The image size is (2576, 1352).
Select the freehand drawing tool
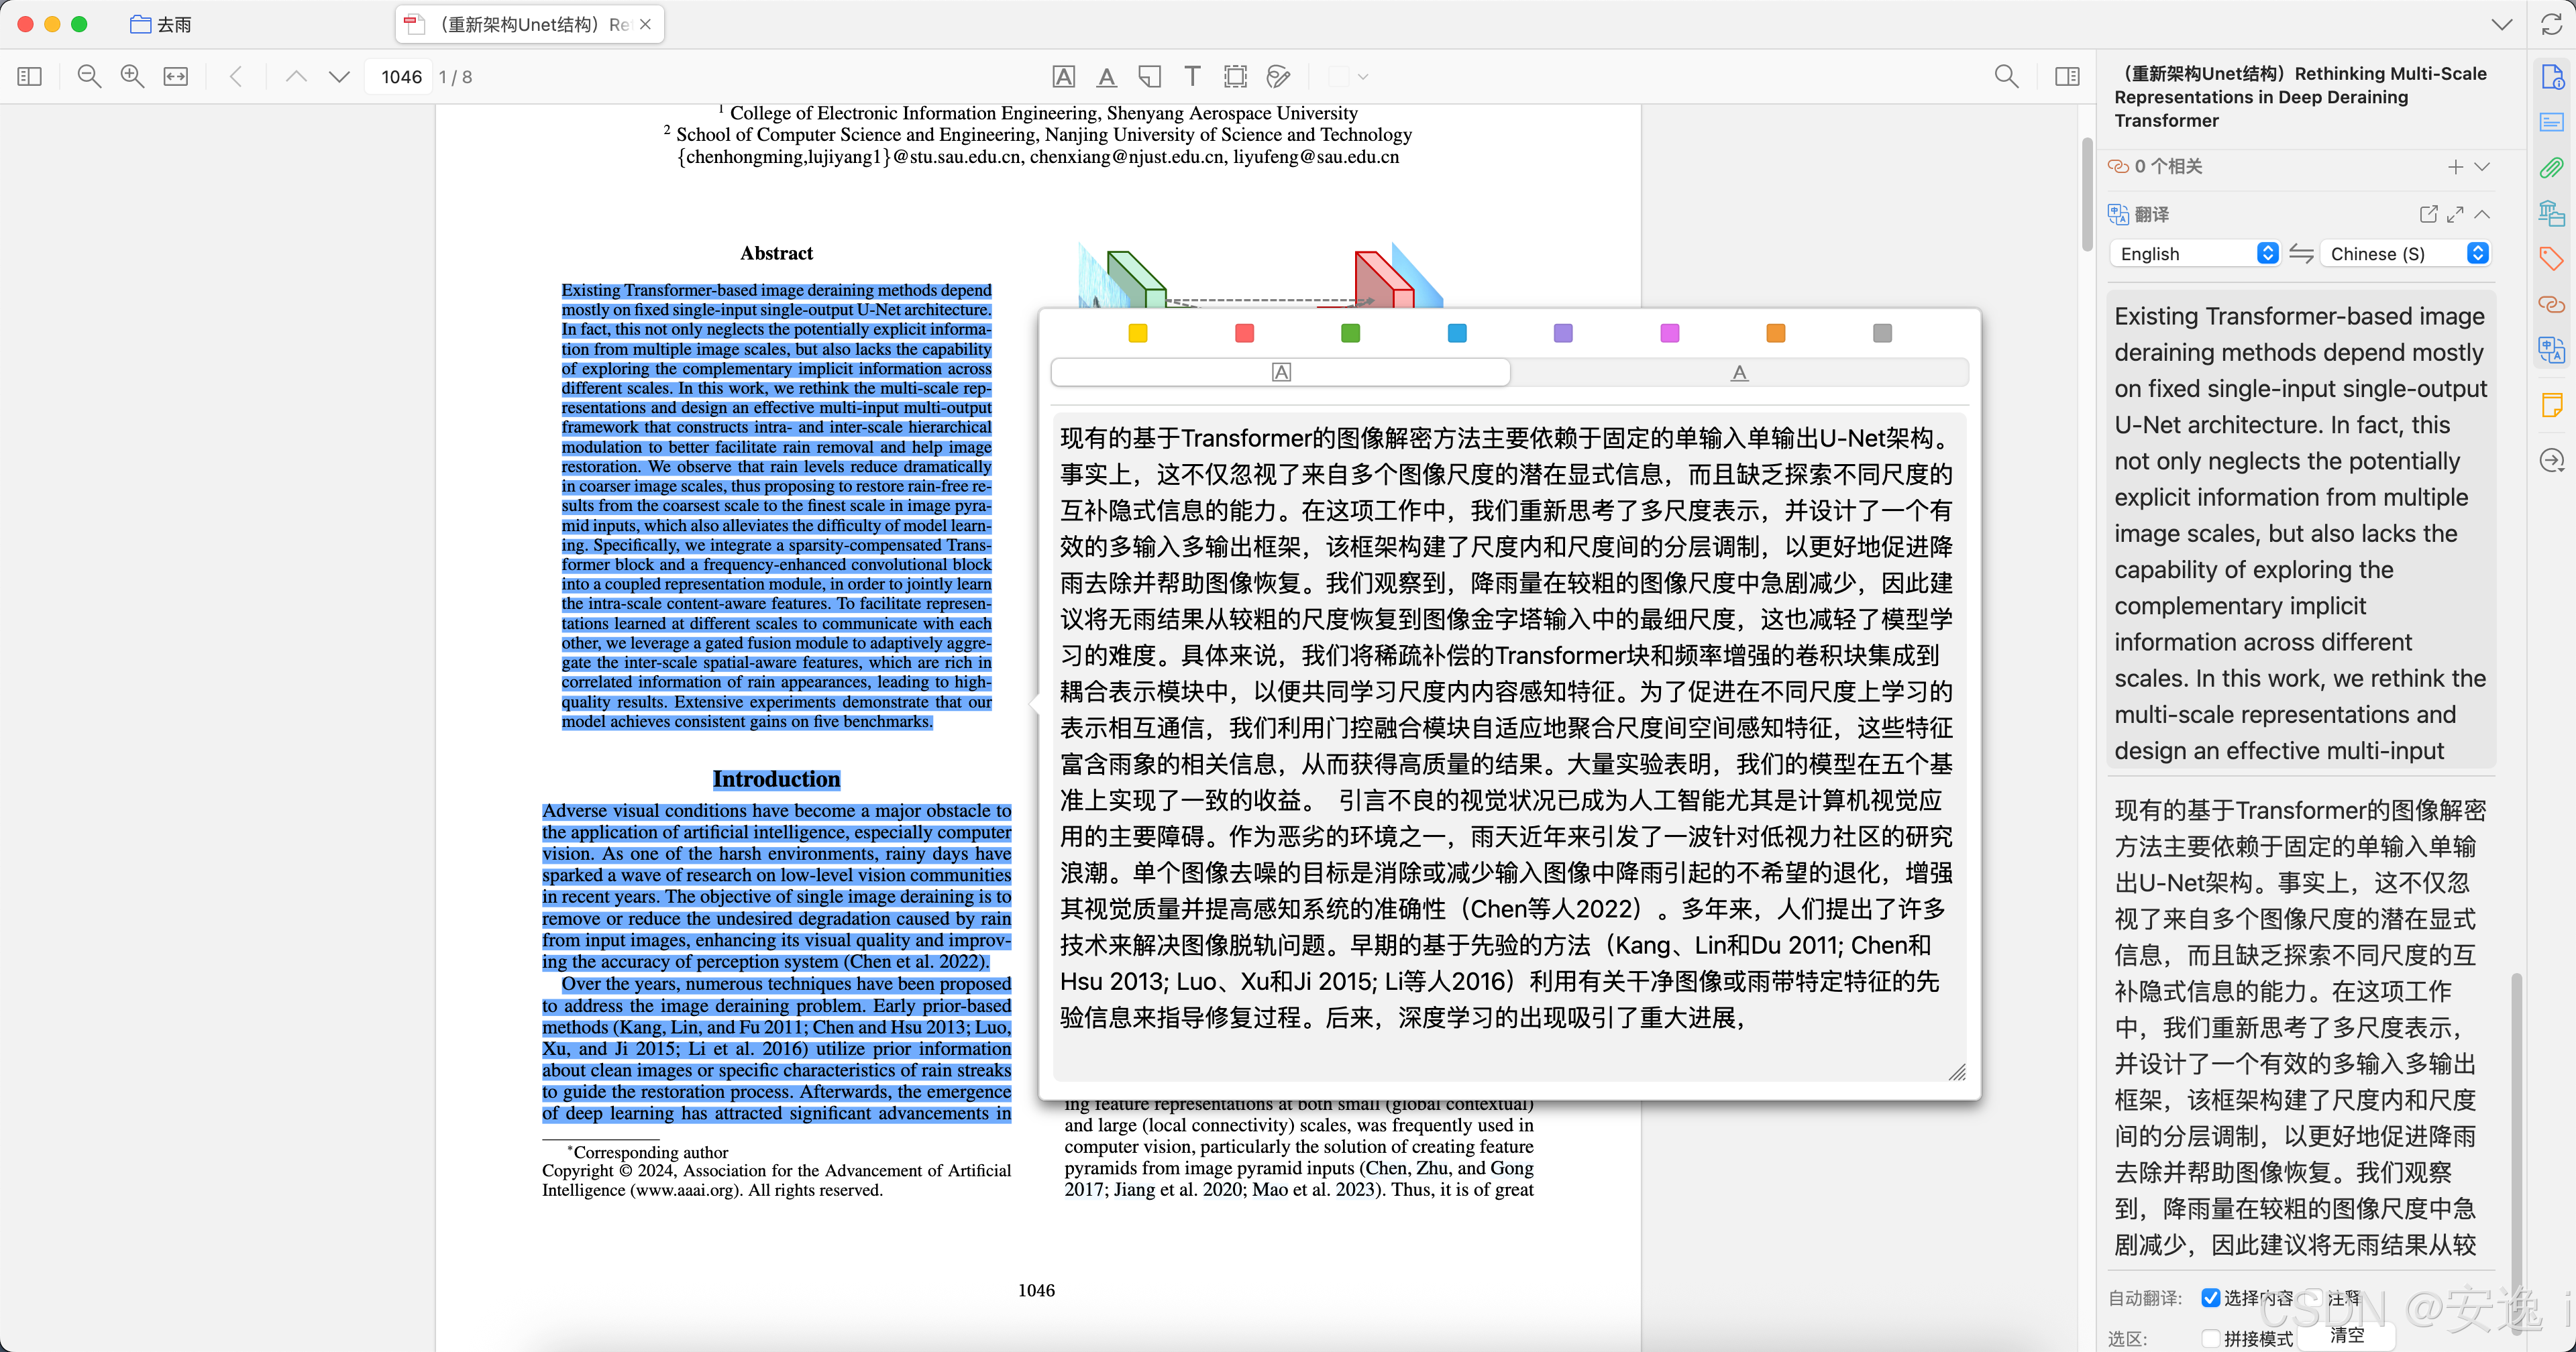click(1278, 77)
